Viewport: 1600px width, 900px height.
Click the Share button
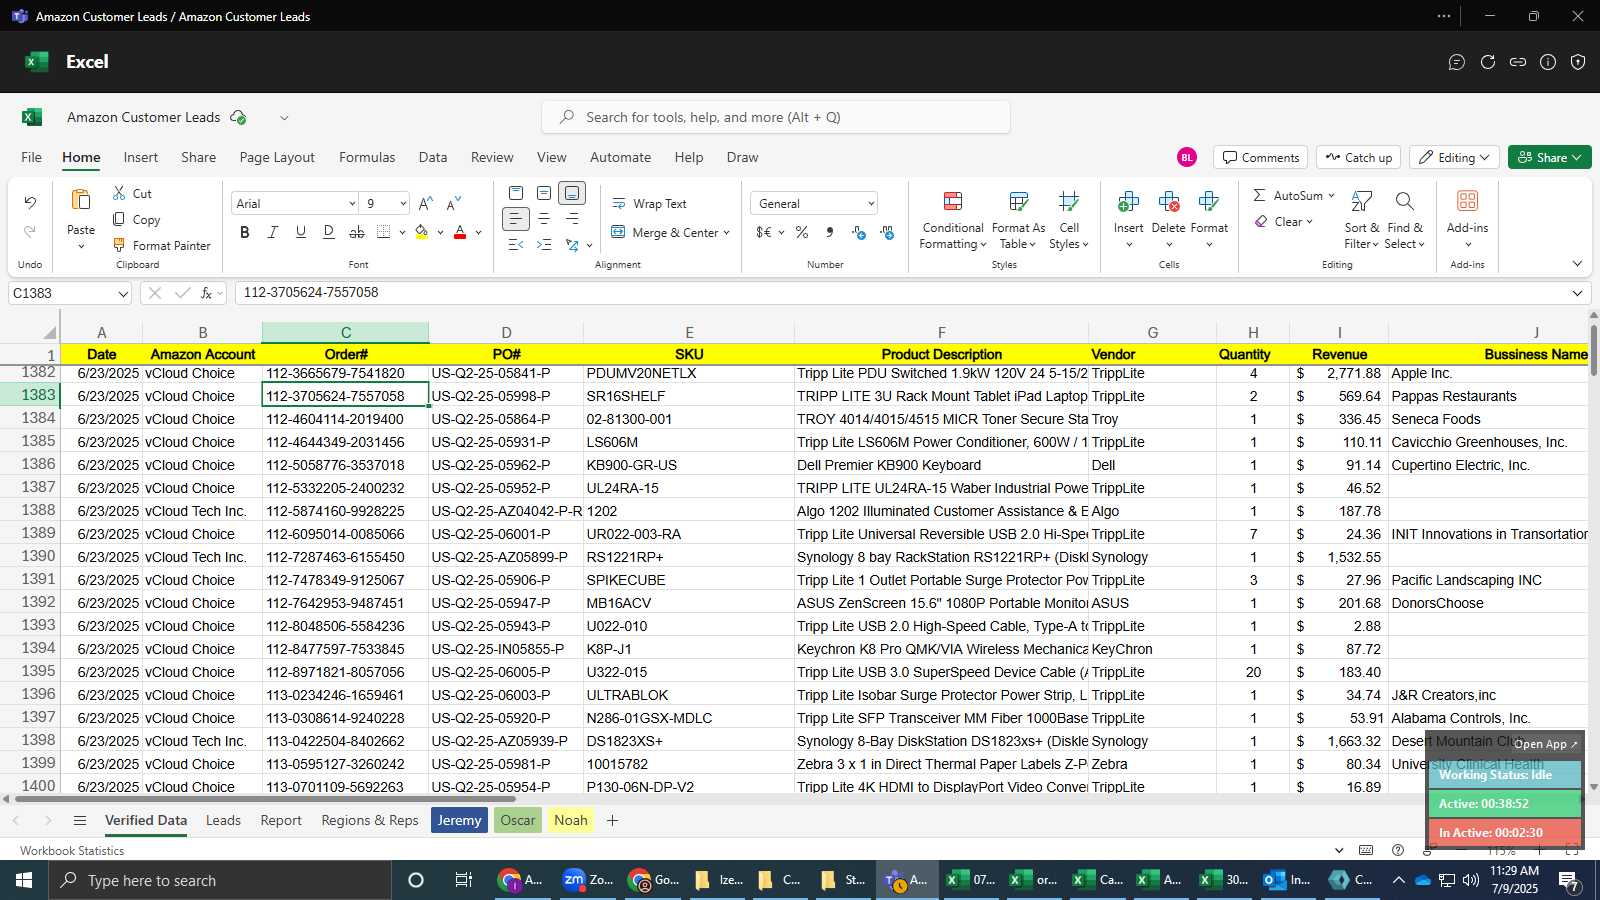pos(1549,157)
